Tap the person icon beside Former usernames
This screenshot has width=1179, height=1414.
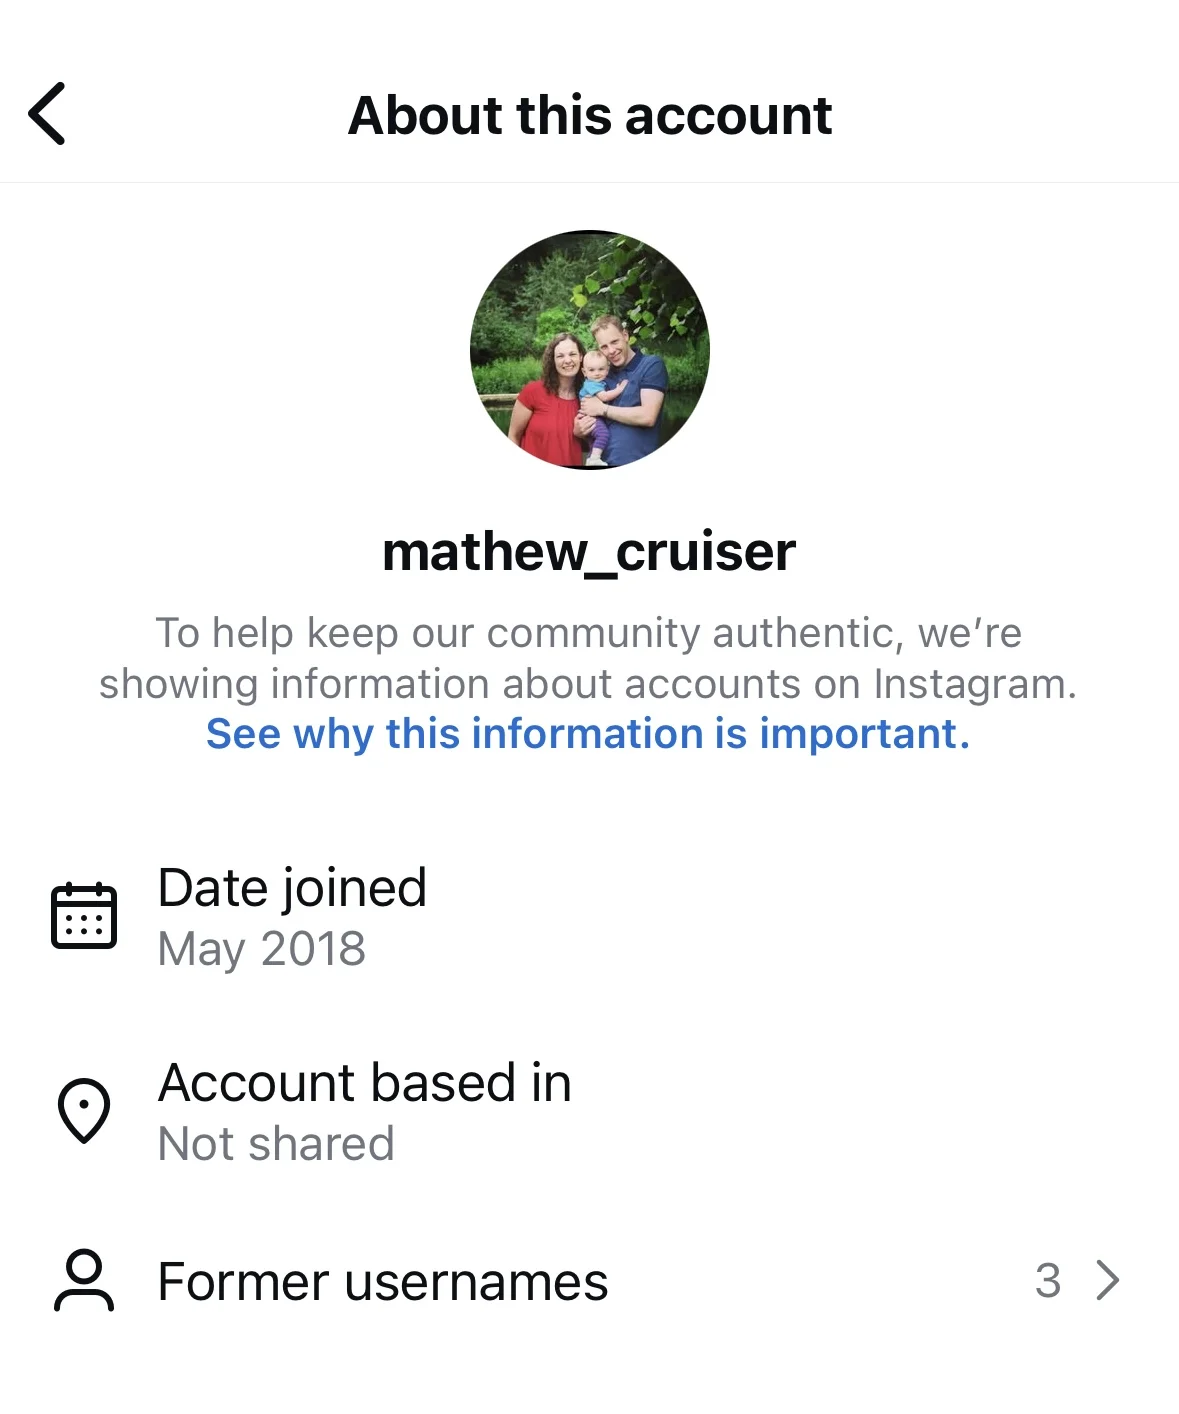[x=84, y=1280]
